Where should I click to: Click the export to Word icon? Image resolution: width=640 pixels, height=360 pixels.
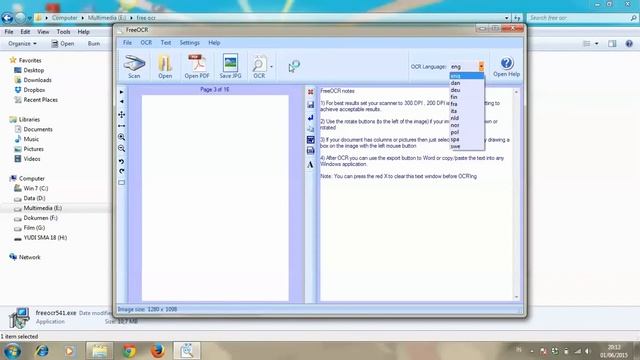pos(311,140)
